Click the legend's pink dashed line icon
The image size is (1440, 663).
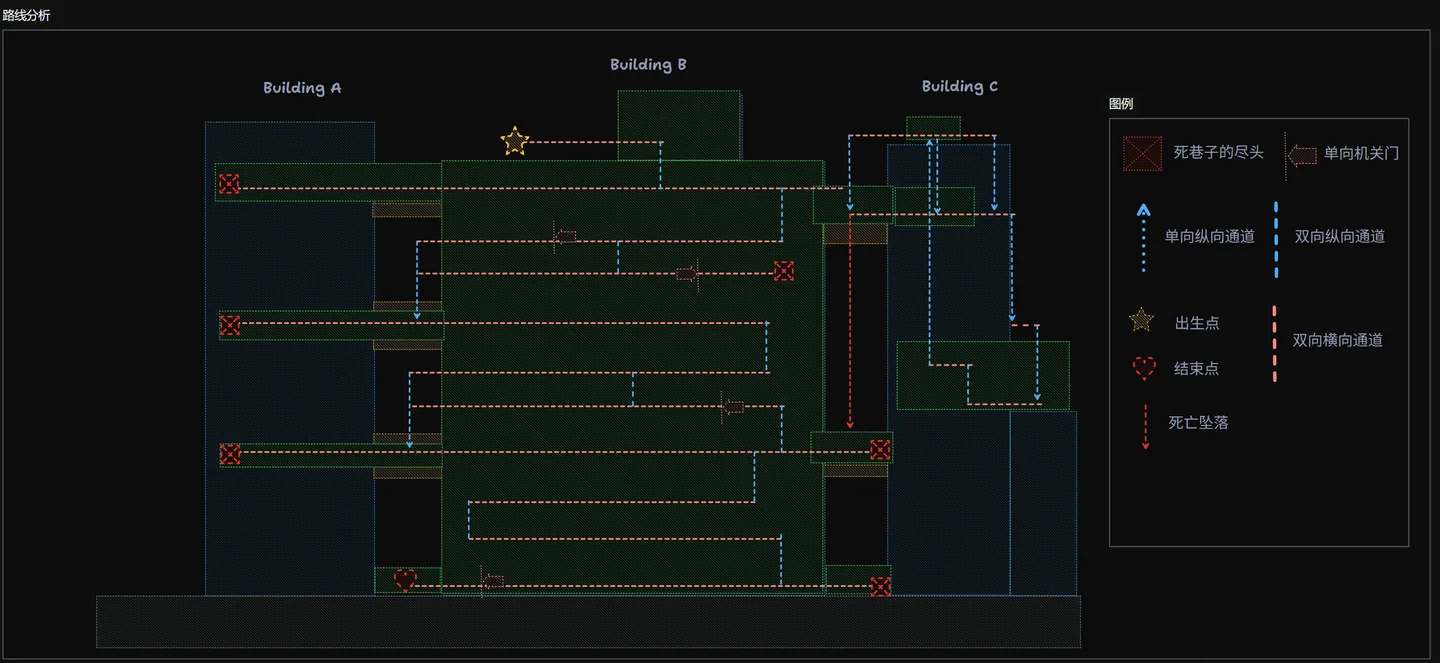pos(1275,343)
